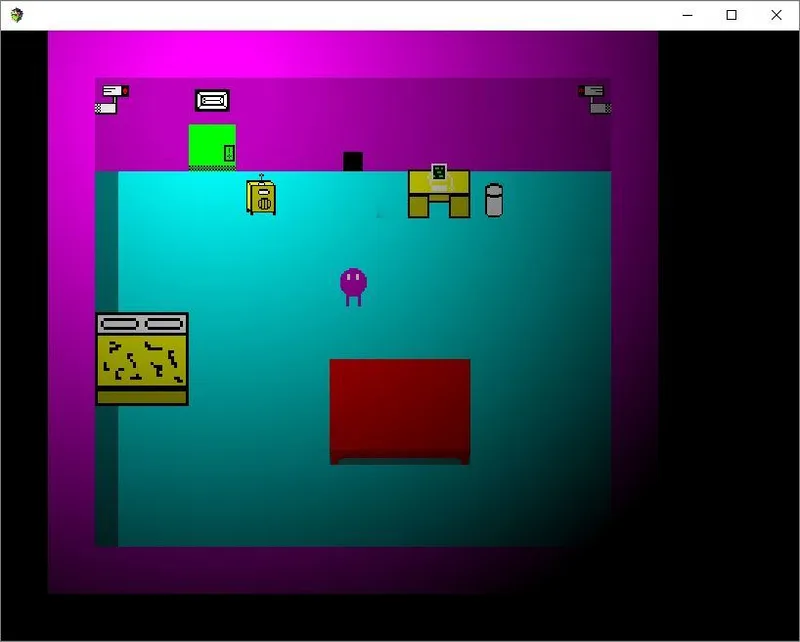
Task: Select the yellow radio with antenna
Action: [x=261, y=195]
